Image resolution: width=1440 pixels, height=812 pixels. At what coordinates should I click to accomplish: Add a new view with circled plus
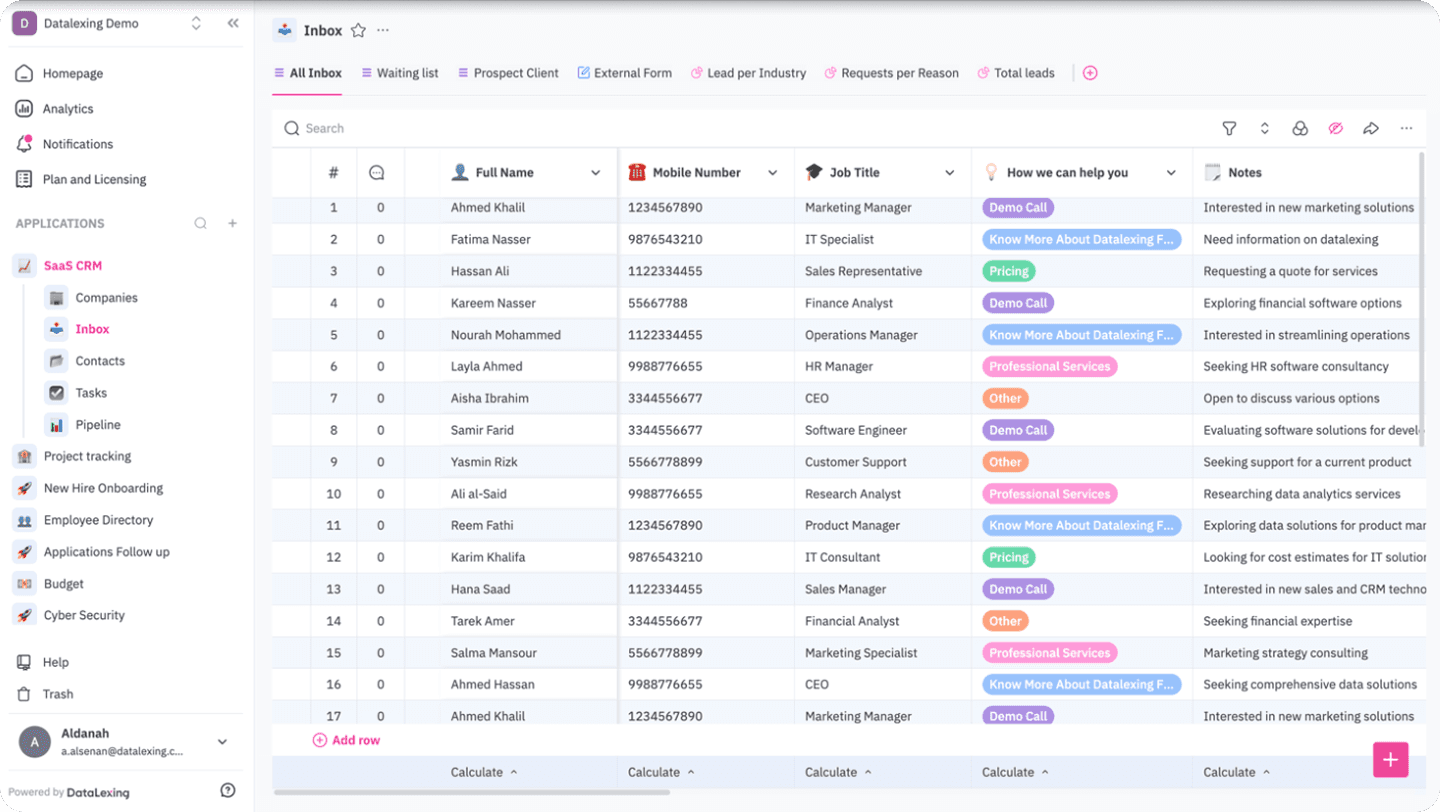tap(1090, 73)
